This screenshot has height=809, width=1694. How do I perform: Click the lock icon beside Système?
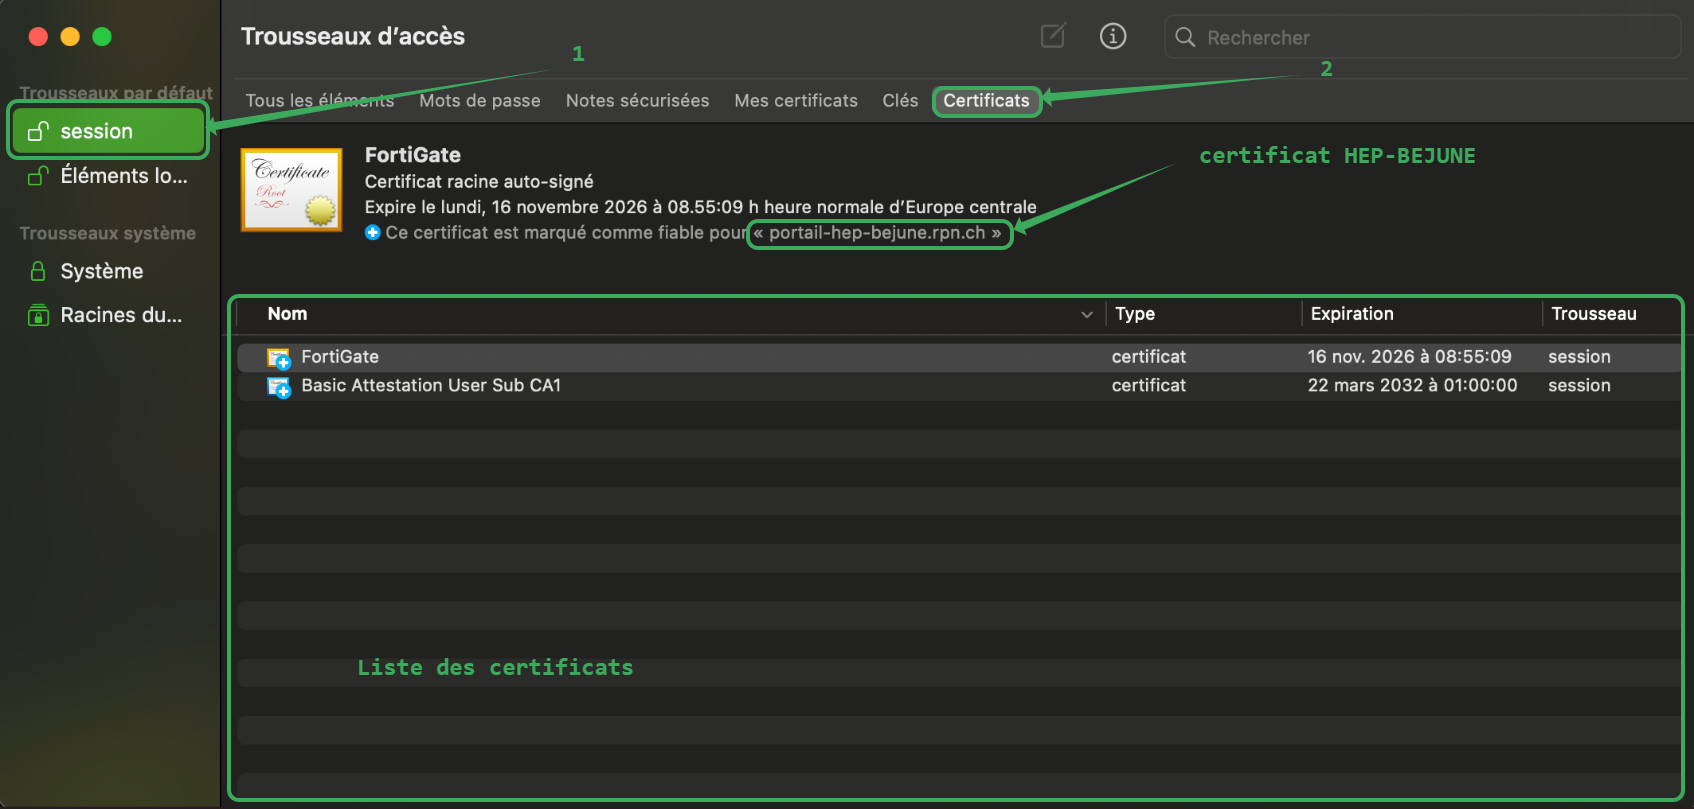tap(38, 271)
